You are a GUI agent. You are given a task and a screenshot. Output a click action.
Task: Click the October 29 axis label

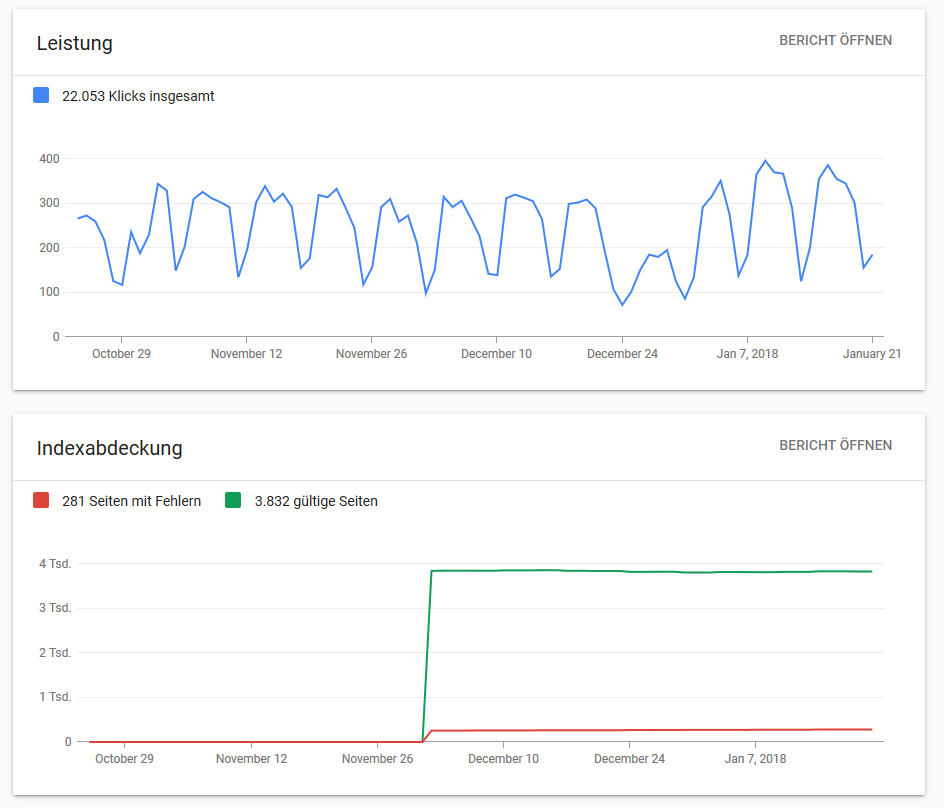click(121, 353)
